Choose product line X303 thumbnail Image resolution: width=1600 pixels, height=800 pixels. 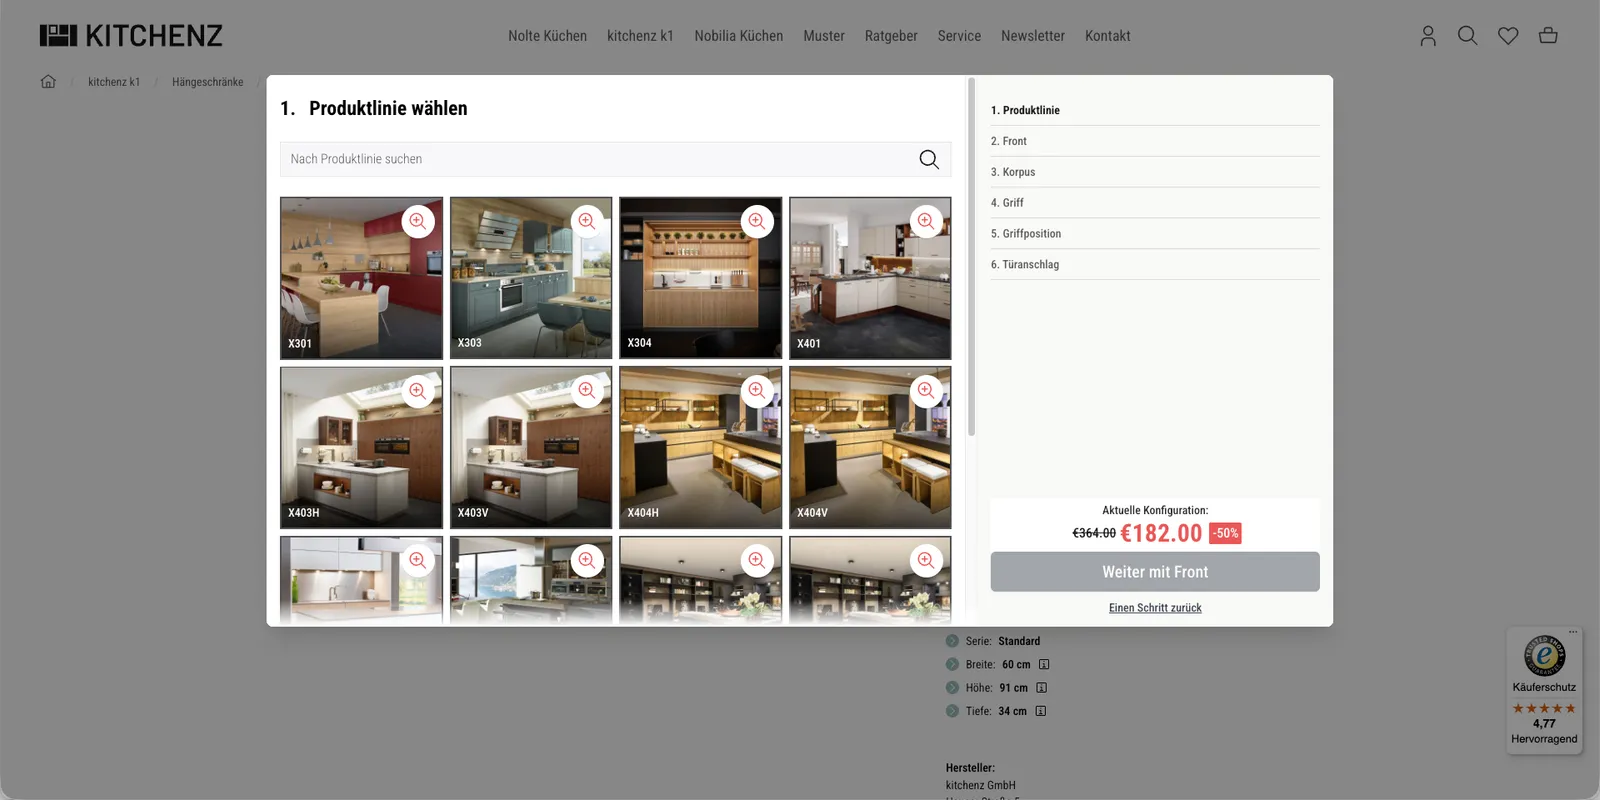coord(531,278)
